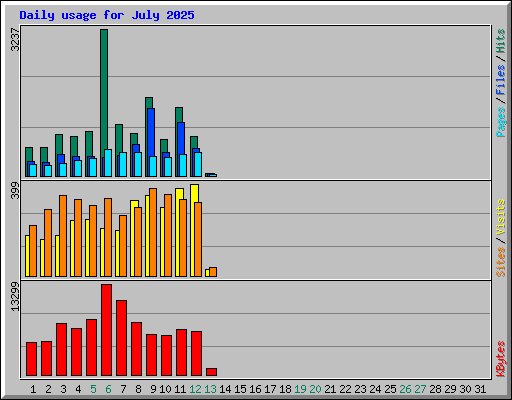Image resolution: width=512 pixels, height=400 pixels.
Task: Click the orange sites bar for day 3
Action: click(x=63, y=236)
